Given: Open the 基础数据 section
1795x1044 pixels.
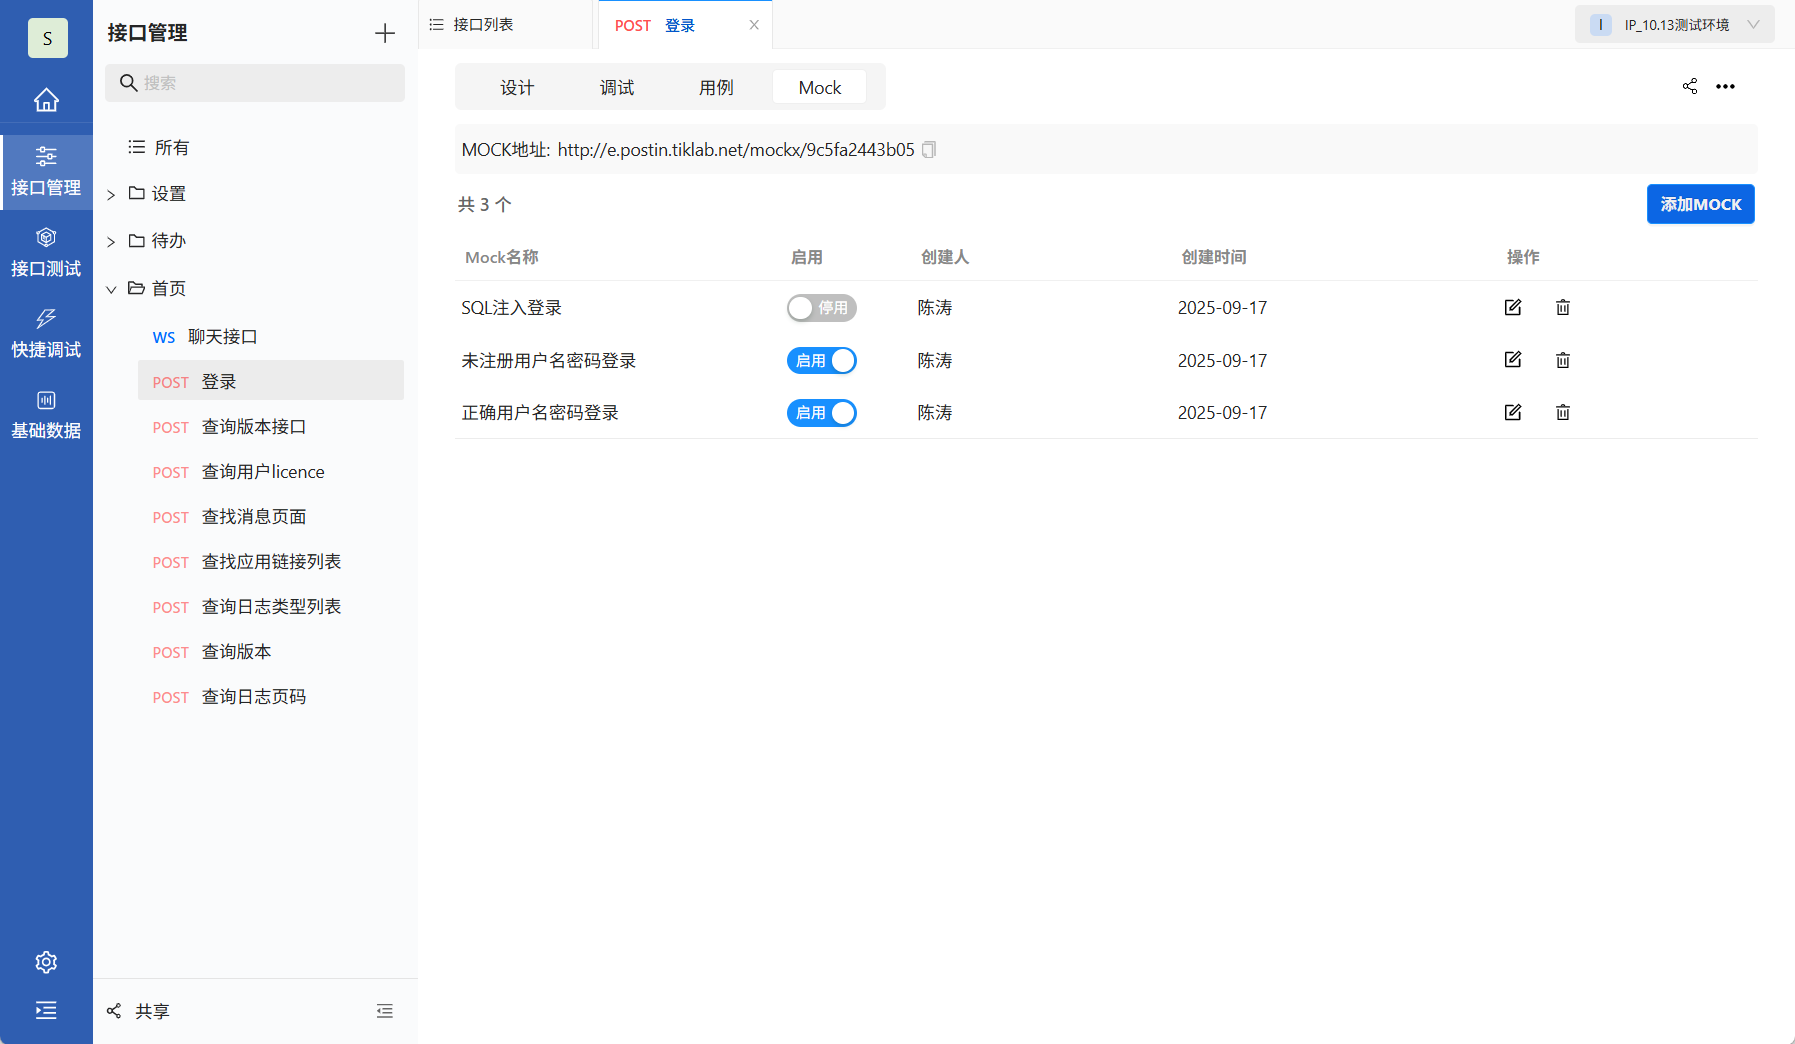Looking at the screenshot, I should pyautogui.click(x=46, y=412).
